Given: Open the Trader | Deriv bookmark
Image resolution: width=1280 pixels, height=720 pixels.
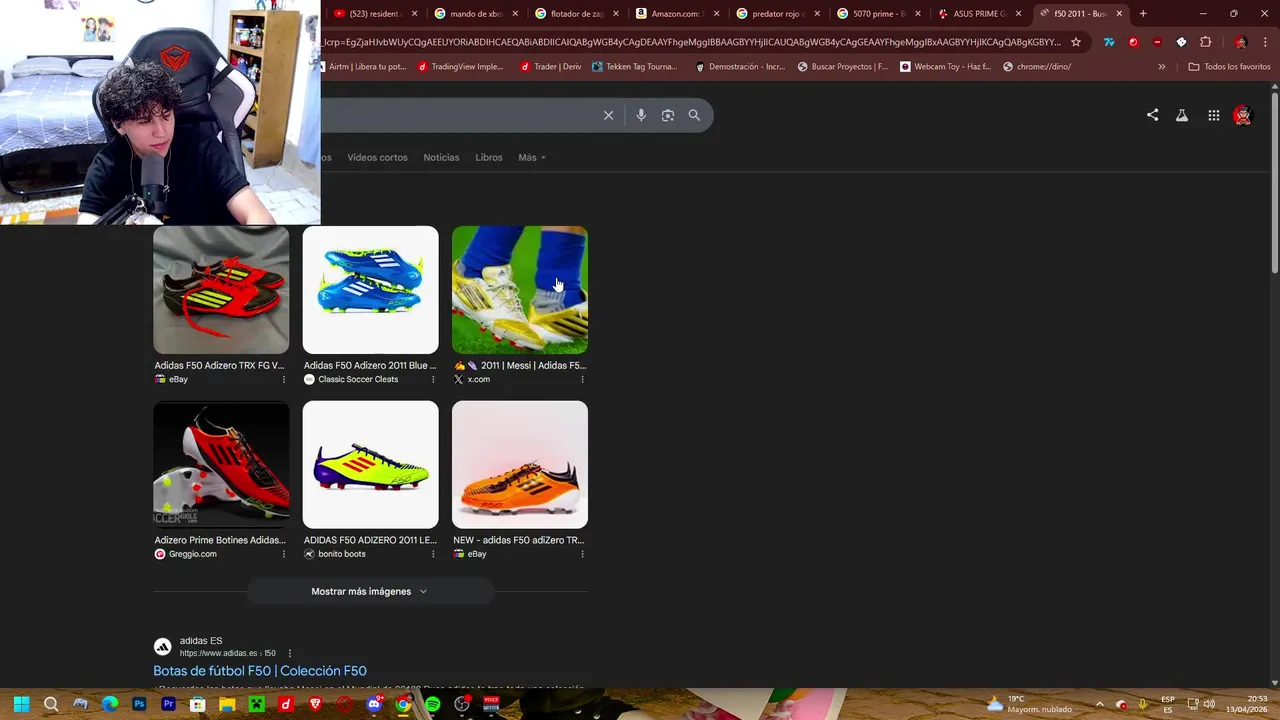Looking at the screenshot, I should pyautogui.click(x=550, y=67).
